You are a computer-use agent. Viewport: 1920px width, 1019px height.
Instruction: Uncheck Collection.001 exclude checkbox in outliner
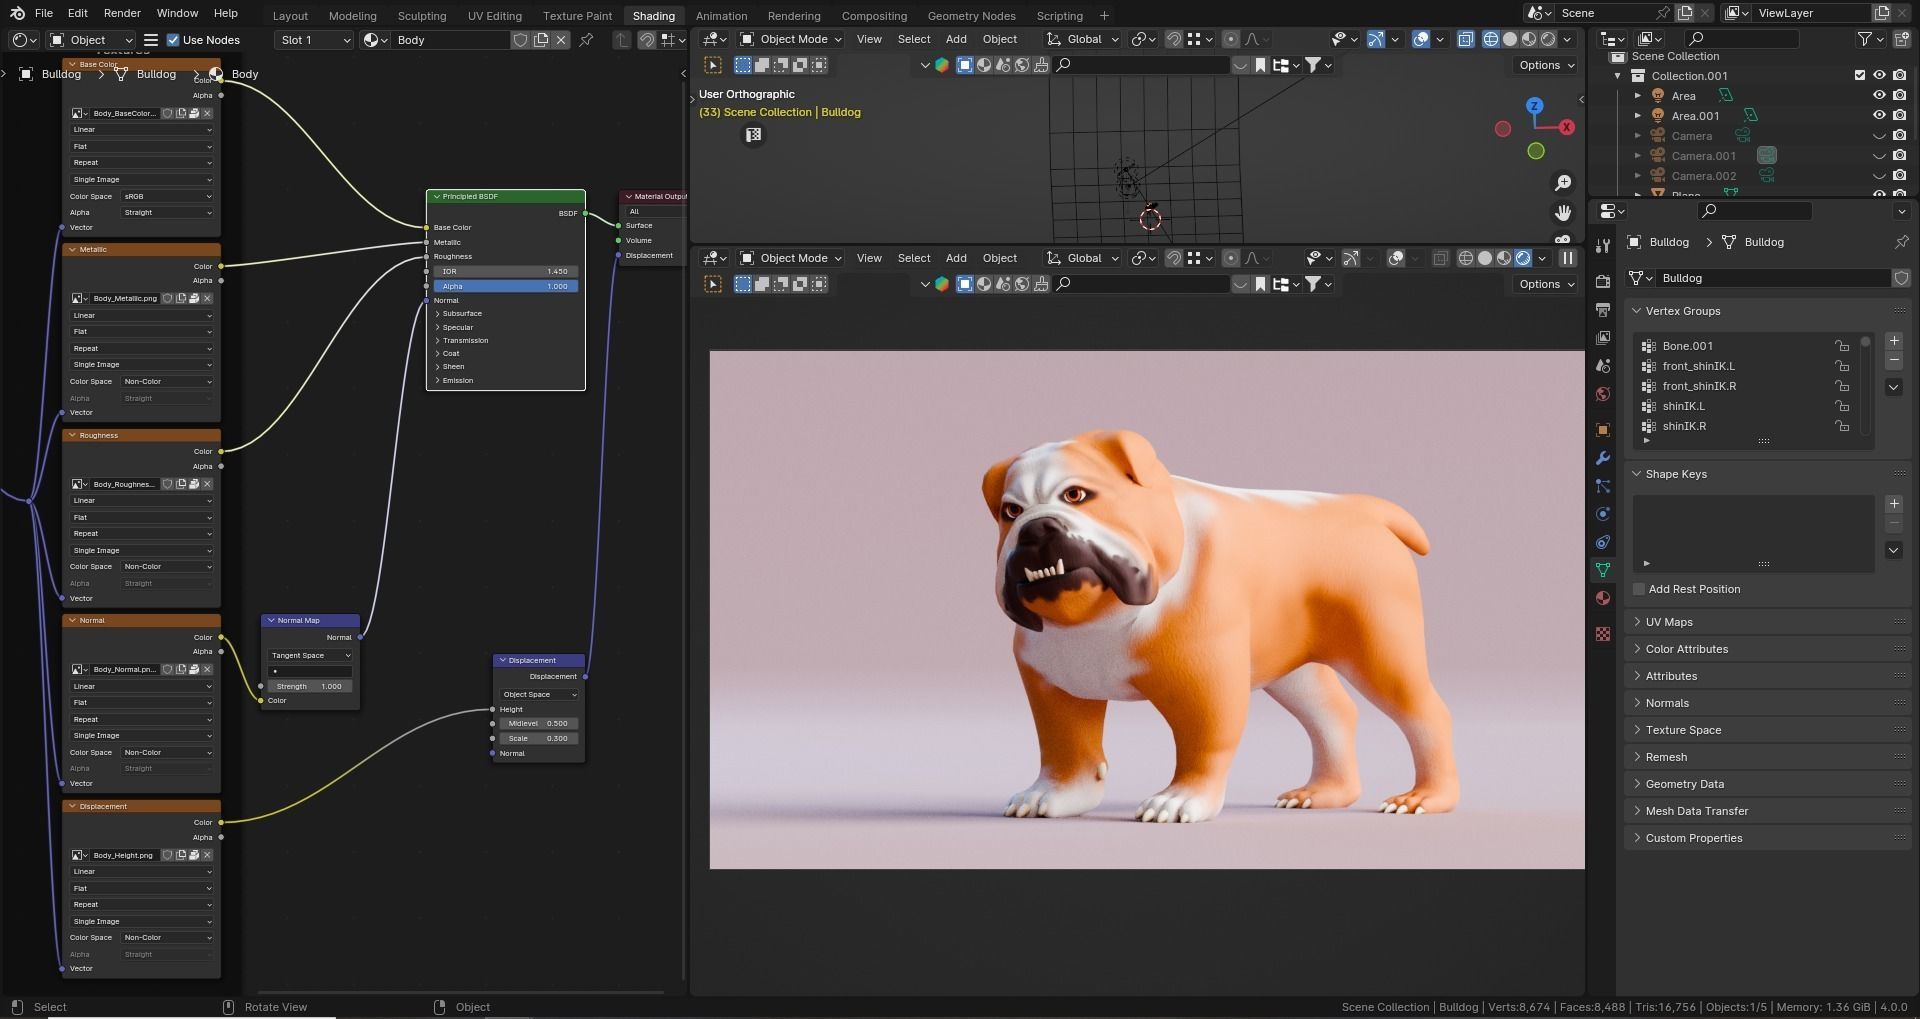pyautogui.click(x=1860, y=75)
